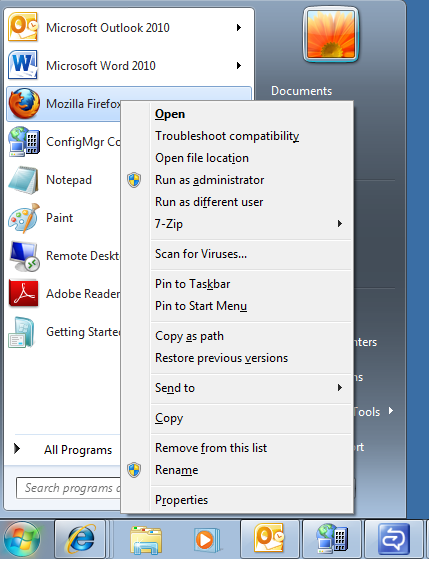Image resolution: width=429 pixels, height=561 pixels.
Task: Click the blue arrow taskbar icon
Action: pyautogui.click(x=394, y=538)
